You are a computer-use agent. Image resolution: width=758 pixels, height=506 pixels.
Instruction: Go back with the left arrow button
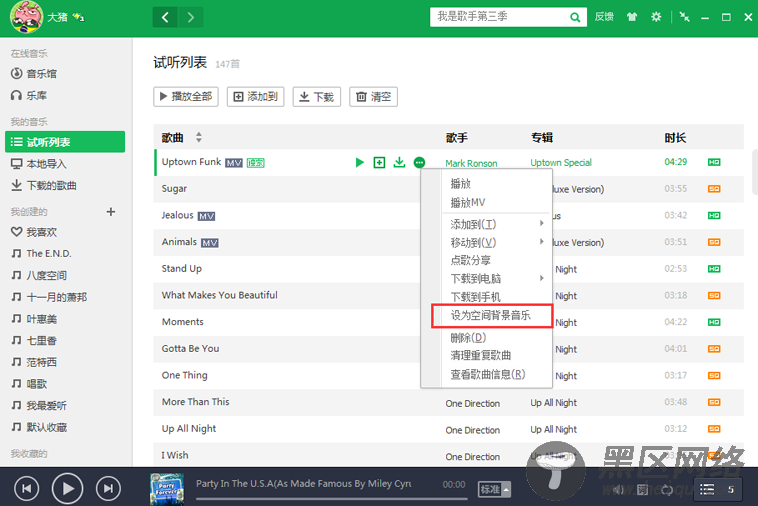click(x=165, y=17)
